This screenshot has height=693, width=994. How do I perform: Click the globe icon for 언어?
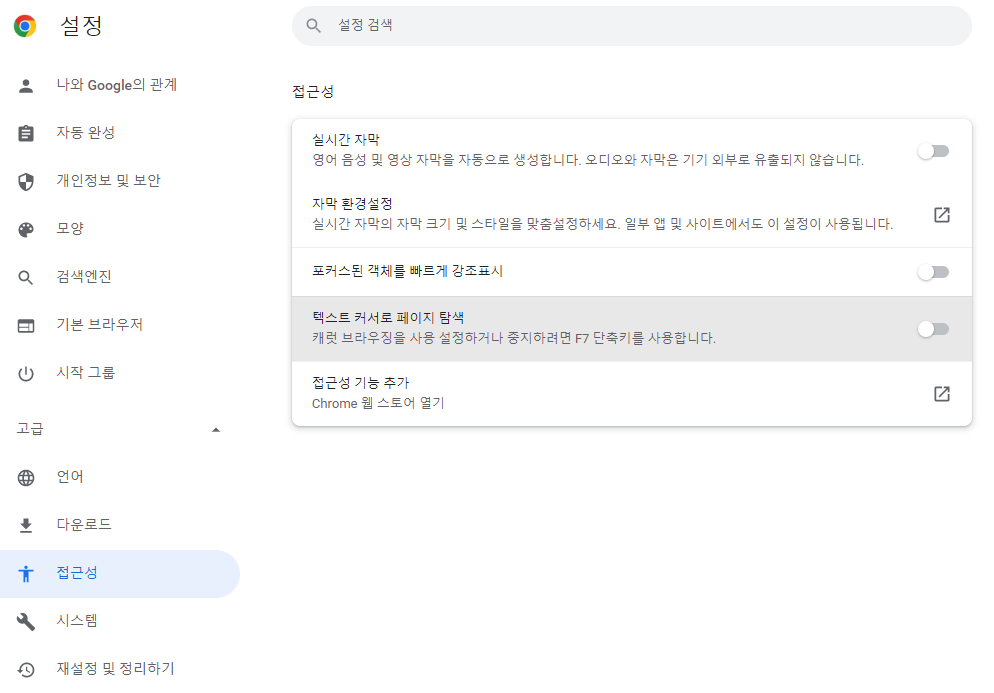(26, 477)
